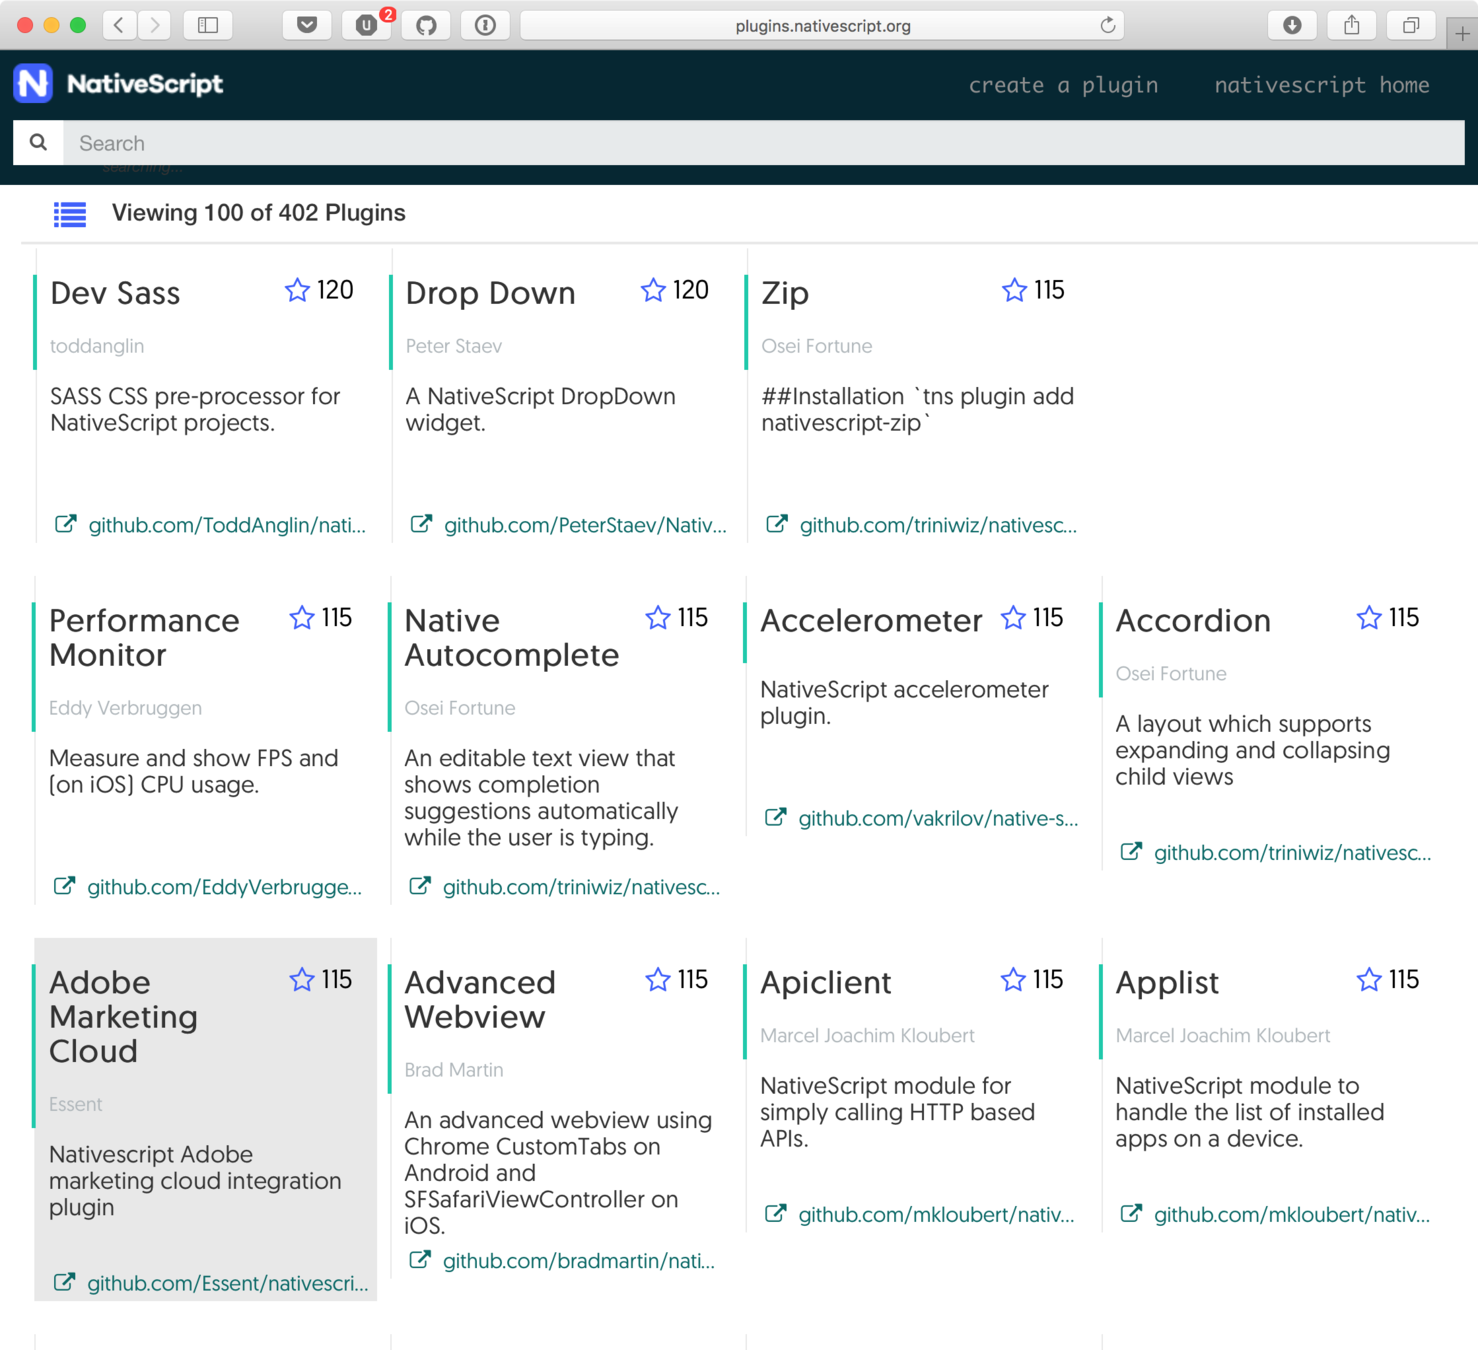The image size is (1478, 1350).
Task: Click Safari back navigation arrow
Action: pos(119,25)
